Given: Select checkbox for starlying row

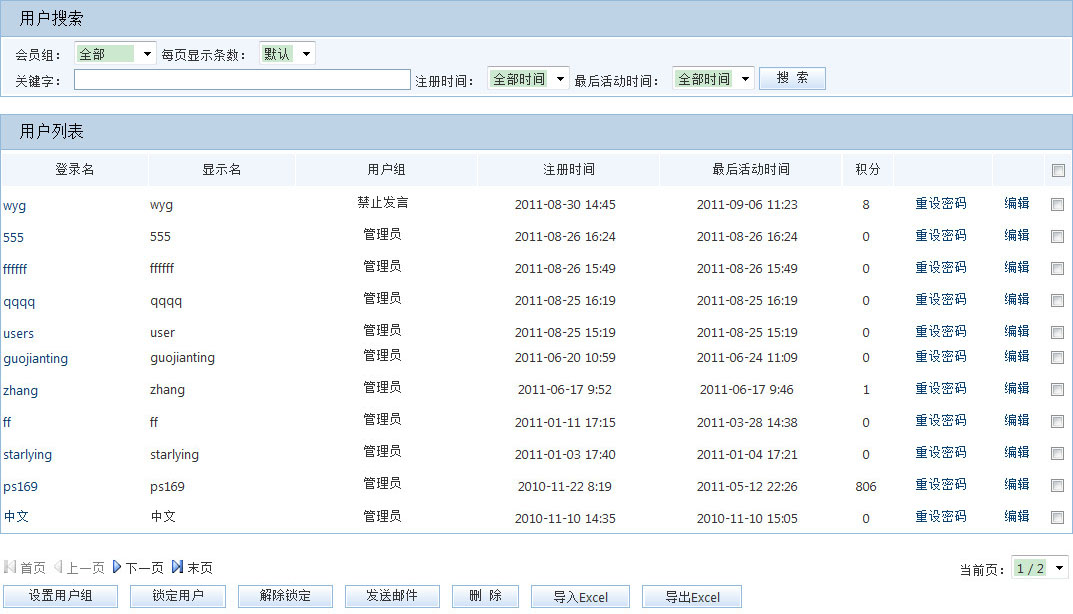Looking at the screenshot, I should tap(1057, 453).
